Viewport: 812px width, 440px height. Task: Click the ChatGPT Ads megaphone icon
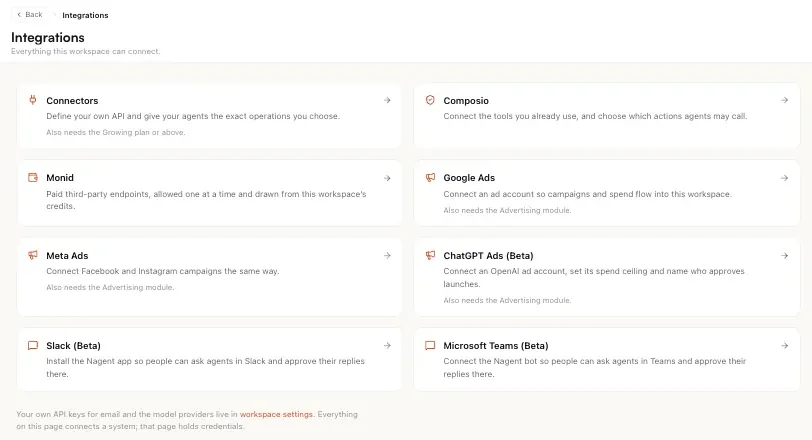pos(430,255)
